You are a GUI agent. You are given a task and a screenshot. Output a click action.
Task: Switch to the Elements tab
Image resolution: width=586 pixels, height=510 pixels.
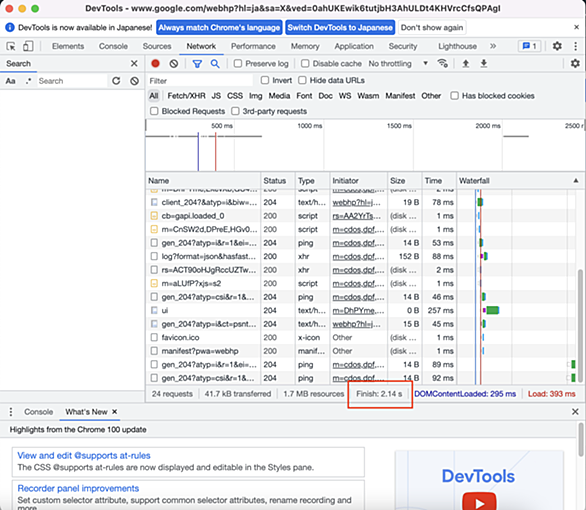pos(68,46)
